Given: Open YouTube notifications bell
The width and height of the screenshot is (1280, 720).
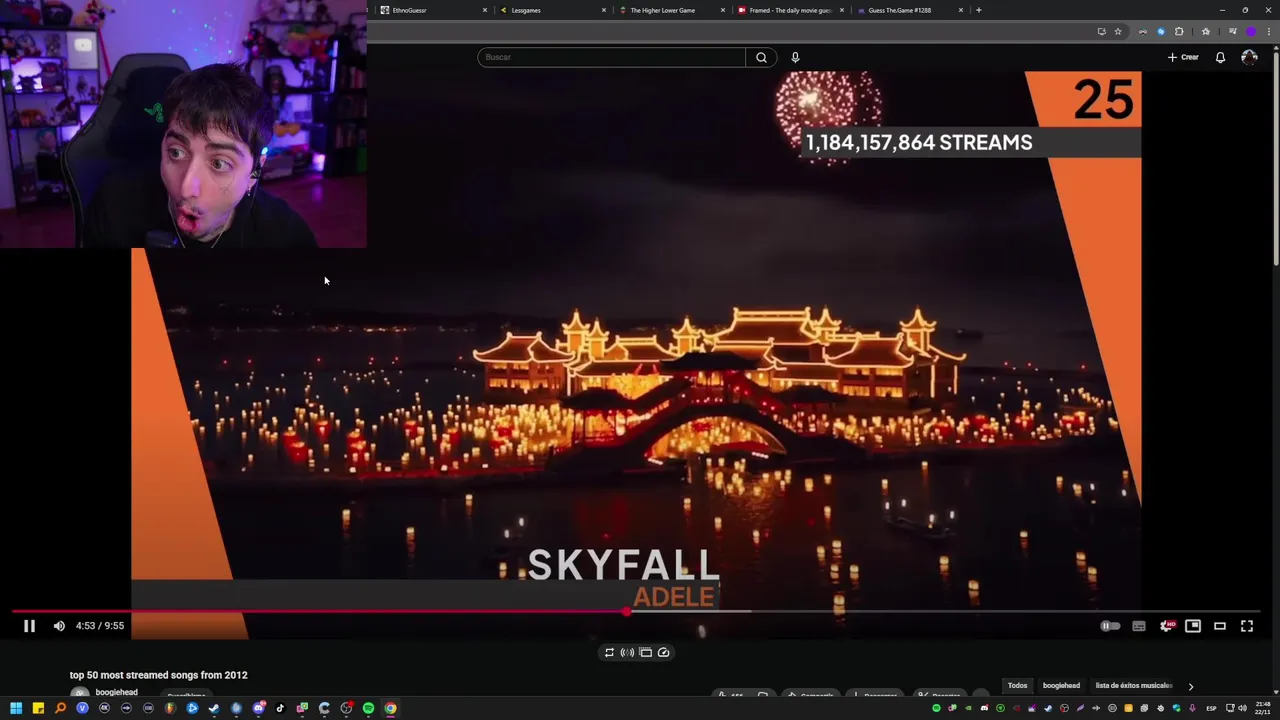Looking at the screenshot, I should pyautogui.click(x=1220, y=57).
